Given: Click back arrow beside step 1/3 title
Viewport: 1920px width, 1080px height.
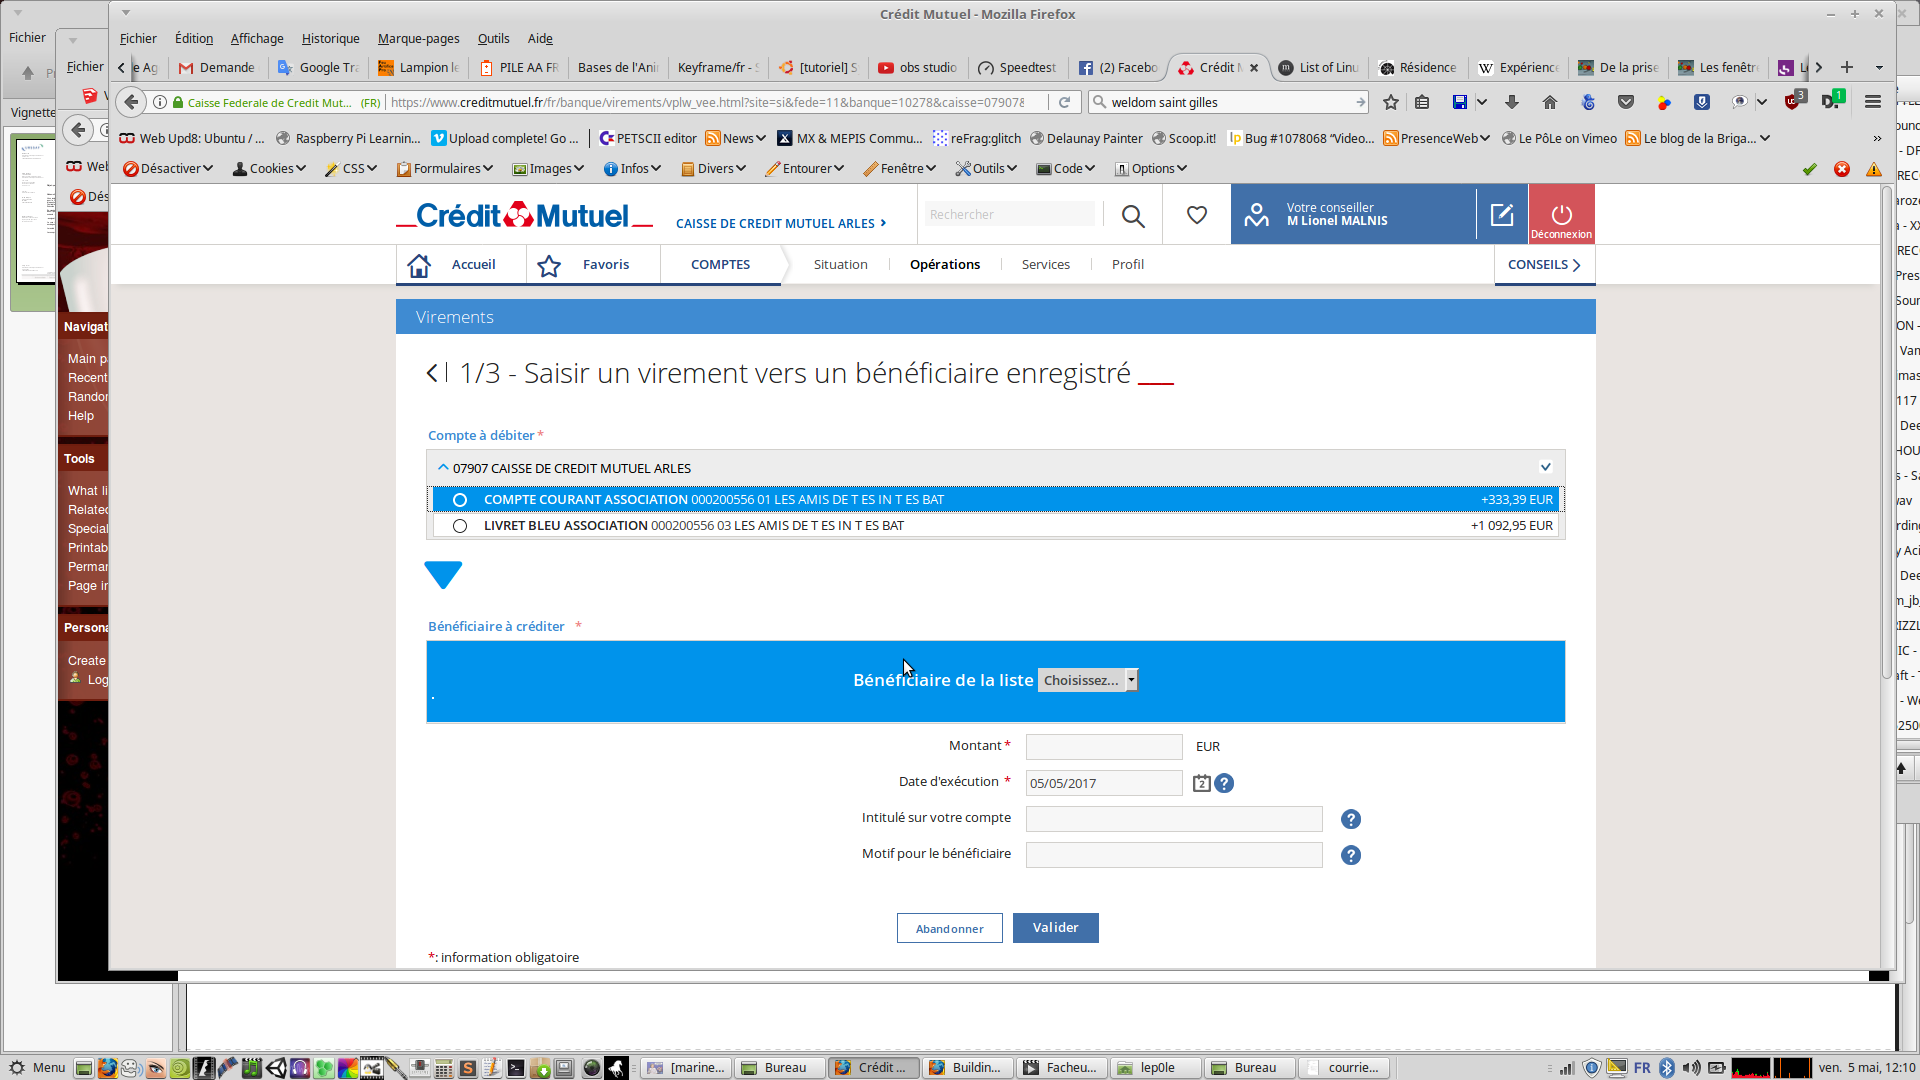Looking at the screenshot, I should (x=432, y=373).
